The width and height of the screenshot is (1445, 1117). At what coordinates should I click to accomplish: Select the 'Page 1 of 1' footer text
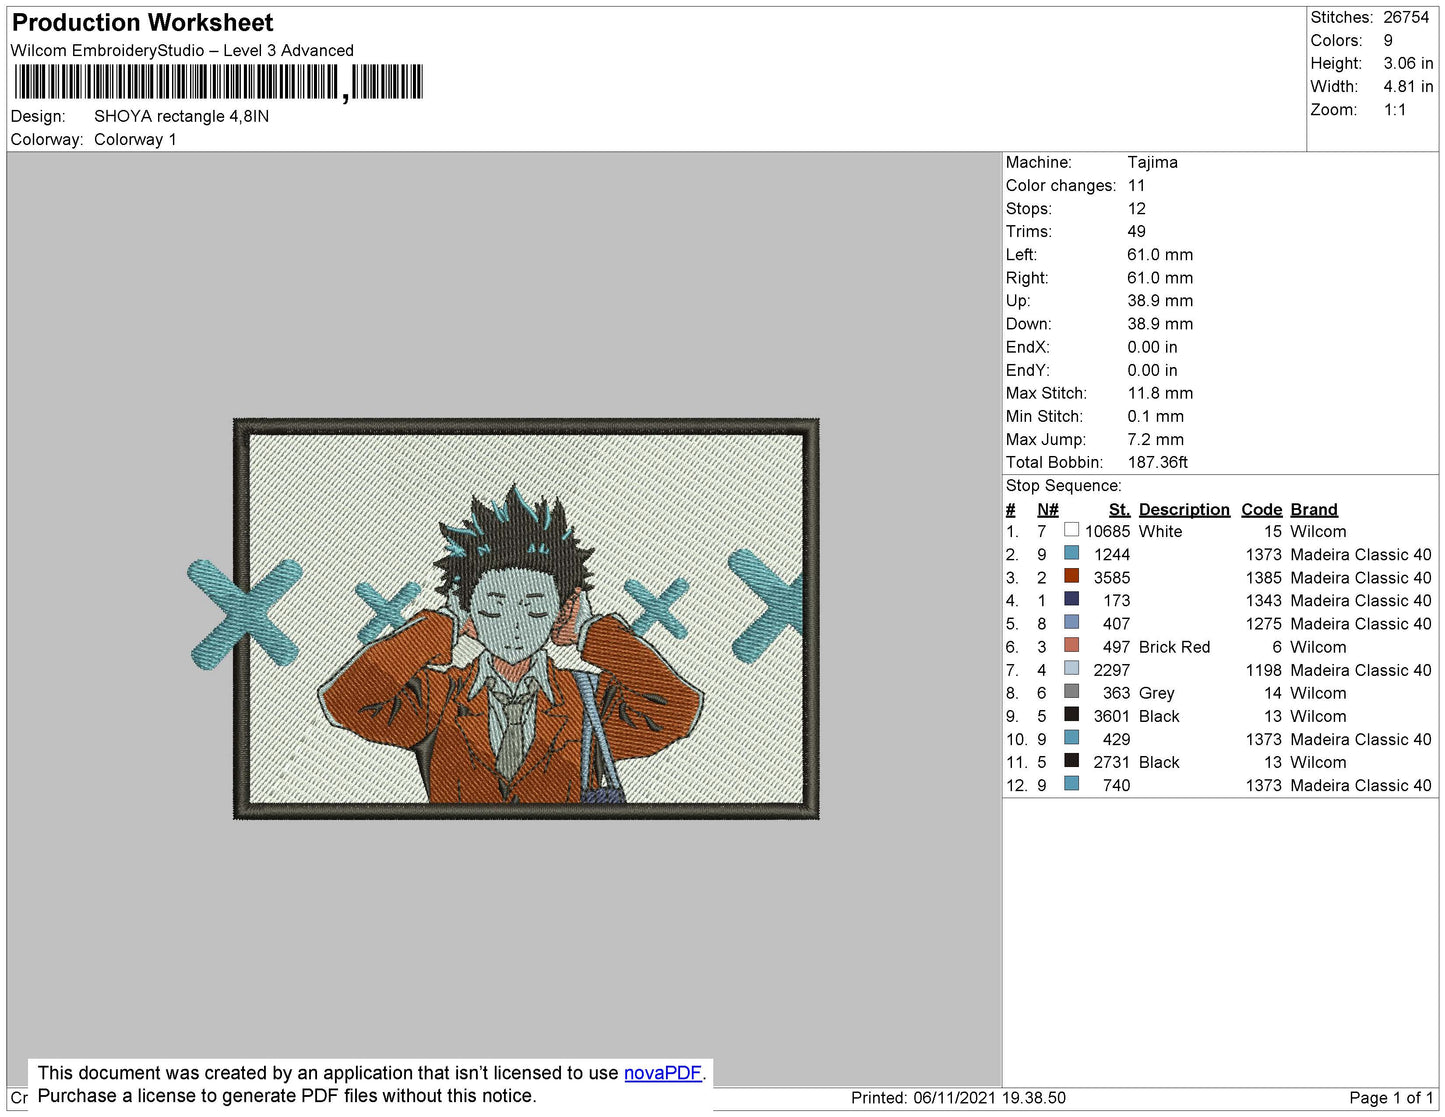(1391, 1097)
